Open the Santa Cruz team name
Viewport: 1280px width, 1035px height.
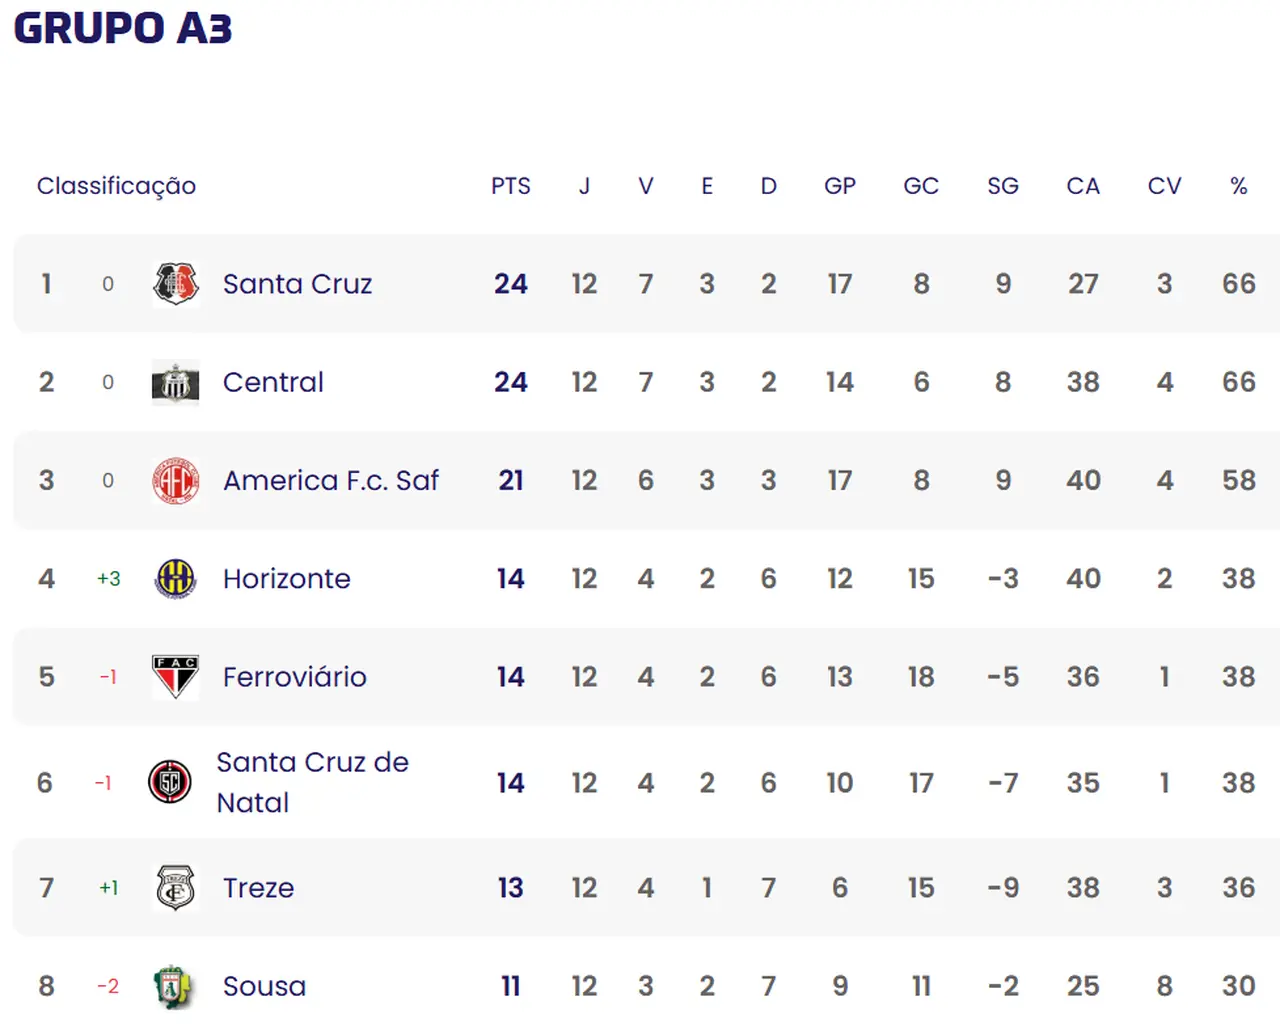(x=297, y=284)
